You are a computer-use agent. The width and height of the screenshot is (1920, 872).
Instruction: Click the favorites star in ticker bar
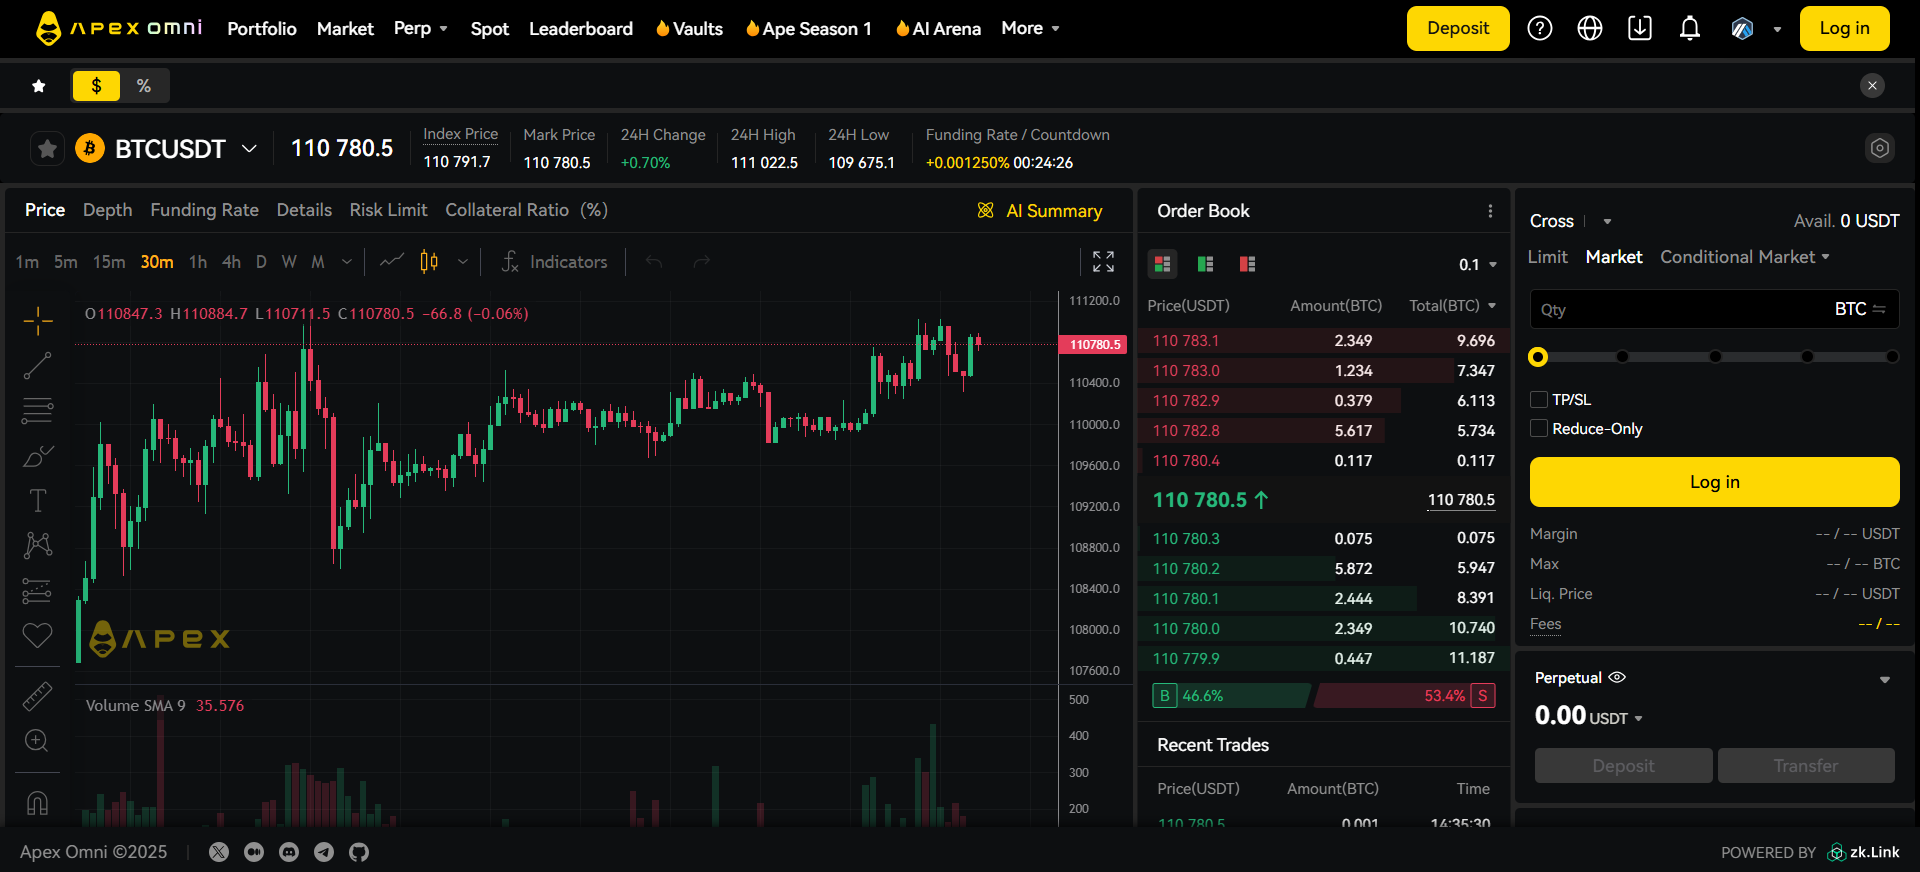click(x=39, y=86)
